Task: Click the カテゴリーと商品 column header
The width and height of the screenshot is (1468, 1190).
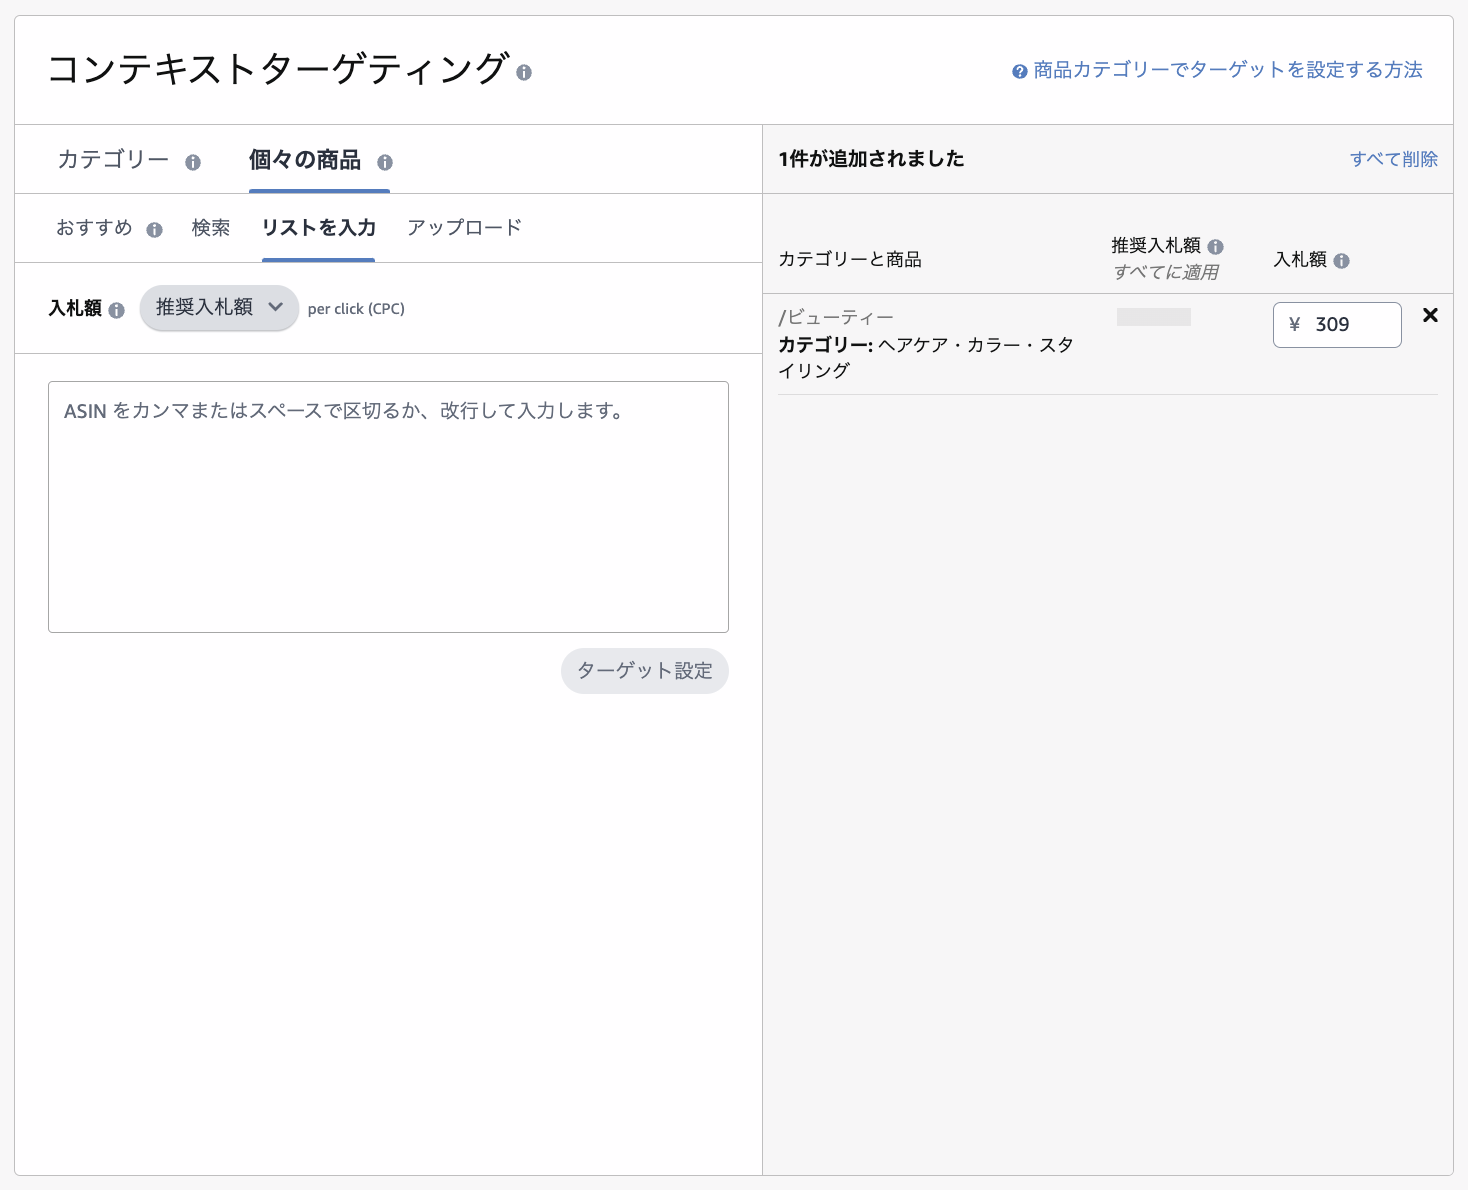Action: pos(850,260)
